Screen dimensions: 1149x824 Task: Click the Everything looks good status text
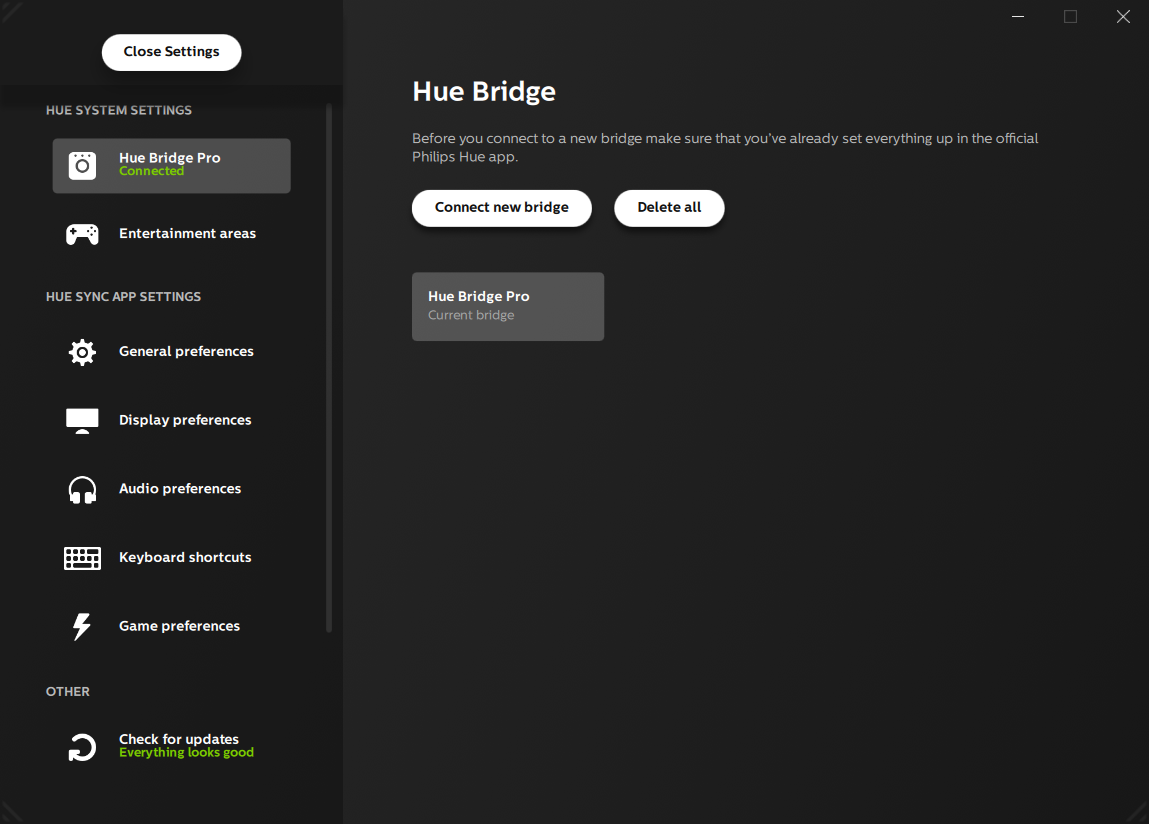pyautogui.click(x=186, y=752)
